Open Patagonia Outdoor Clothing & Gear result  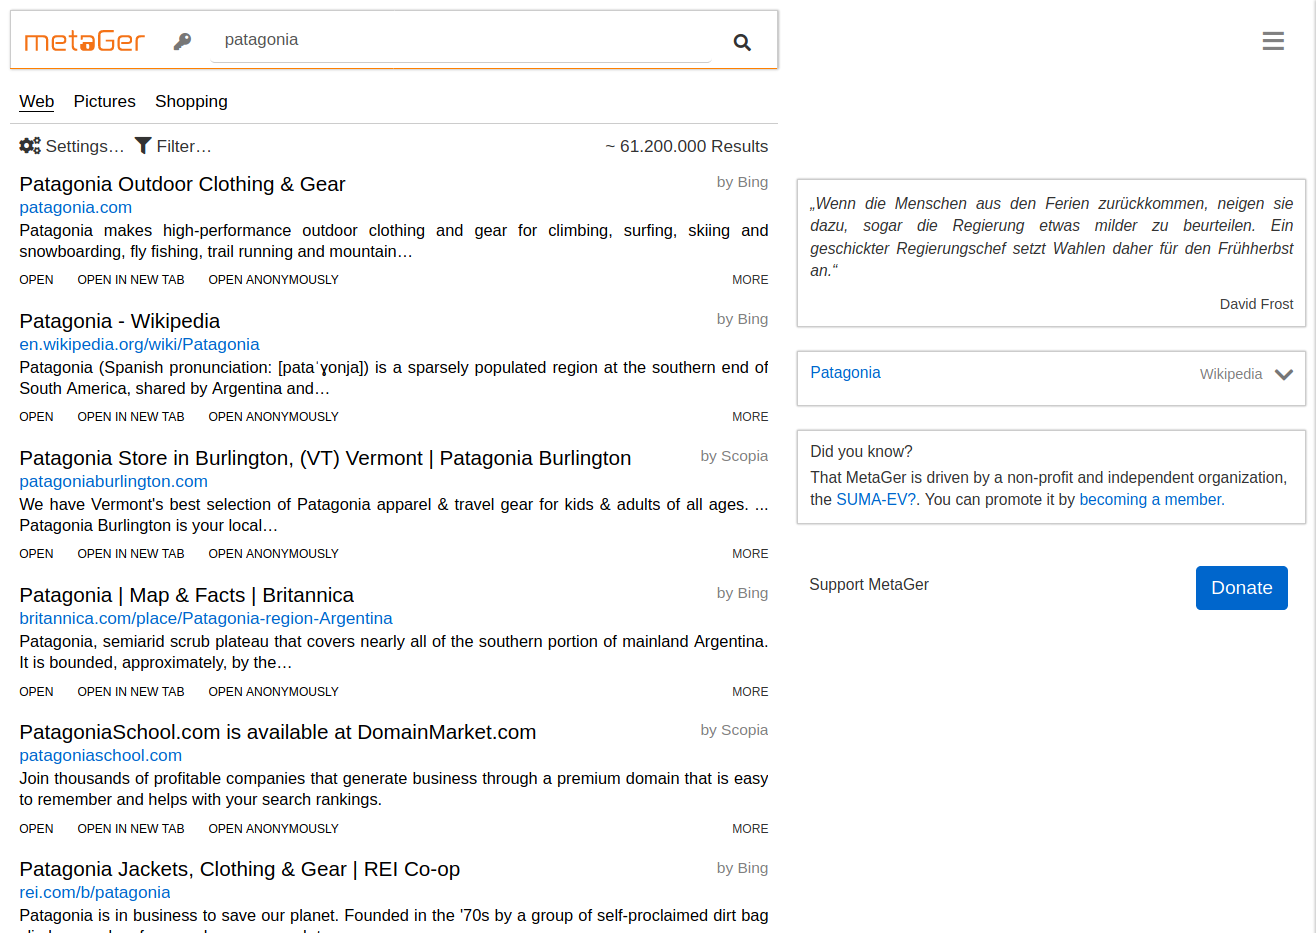(x=182, y=184)
